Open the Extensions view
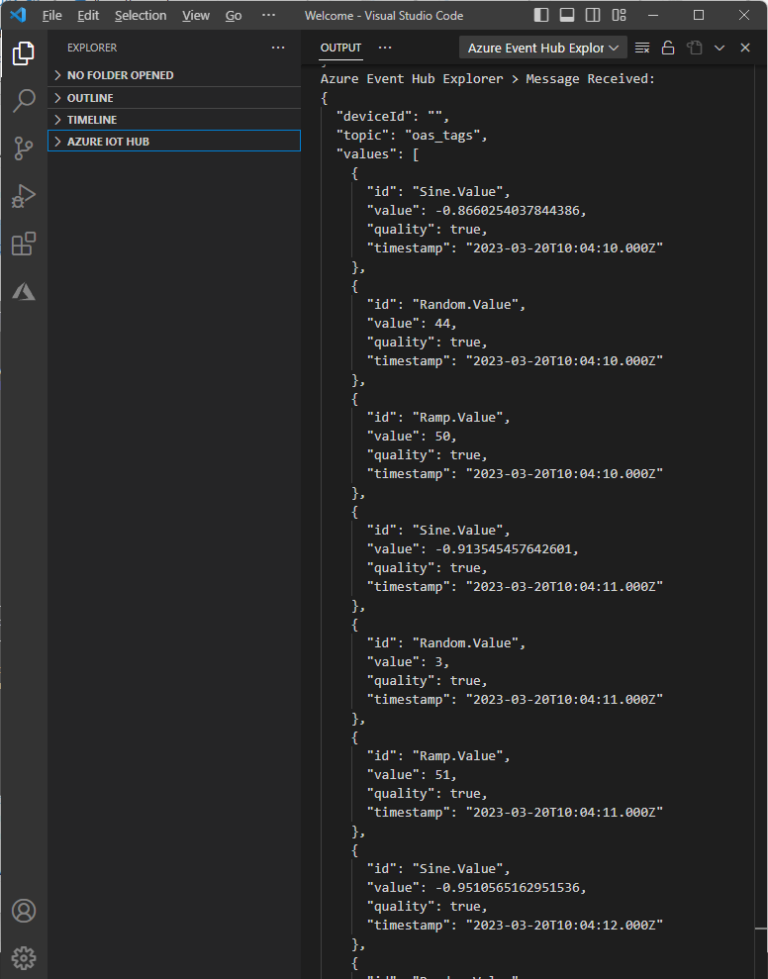 click(24, 244)
